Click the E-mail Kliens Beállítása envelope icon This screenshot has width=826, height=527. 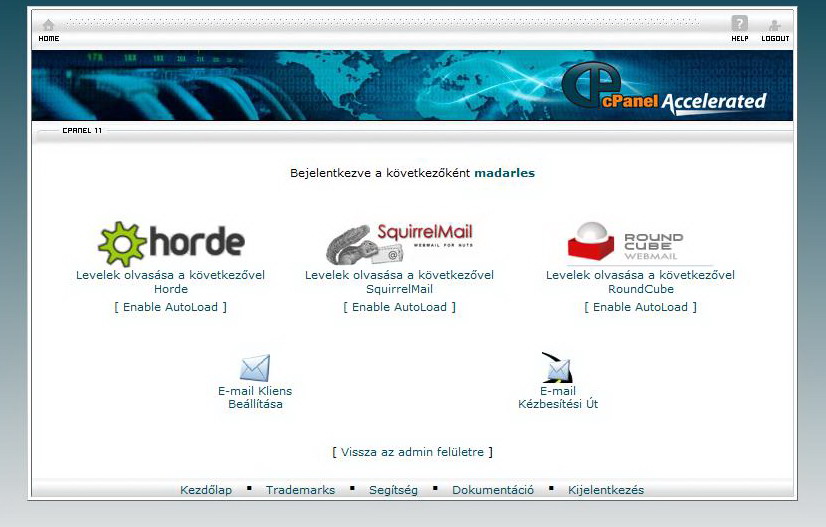click(x=255, y=368)
